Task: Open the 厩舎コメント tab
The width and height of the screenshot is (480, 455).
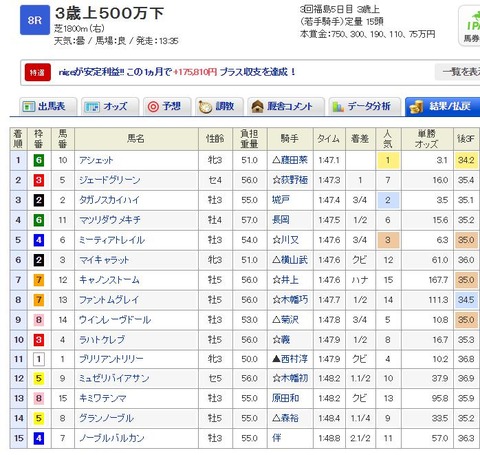Action: tap(286, 107)
